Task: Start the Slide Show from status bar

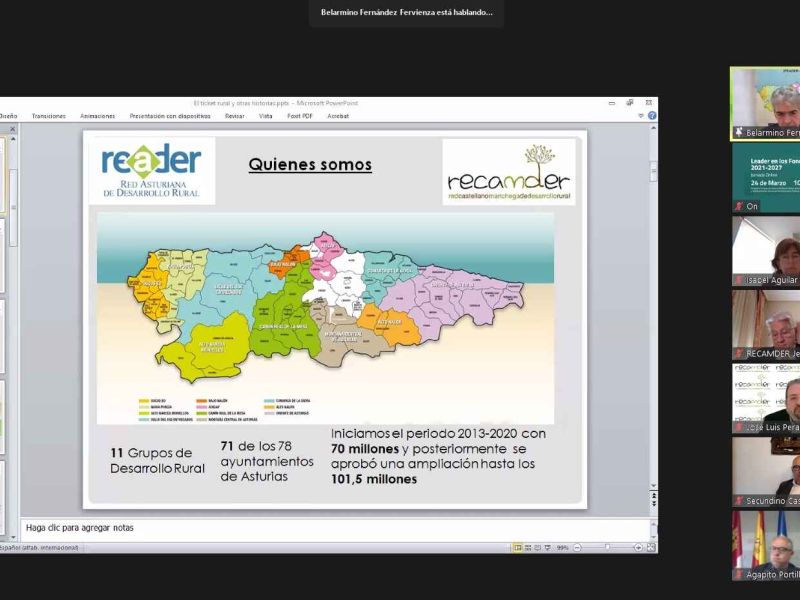Action: (547, 547)
